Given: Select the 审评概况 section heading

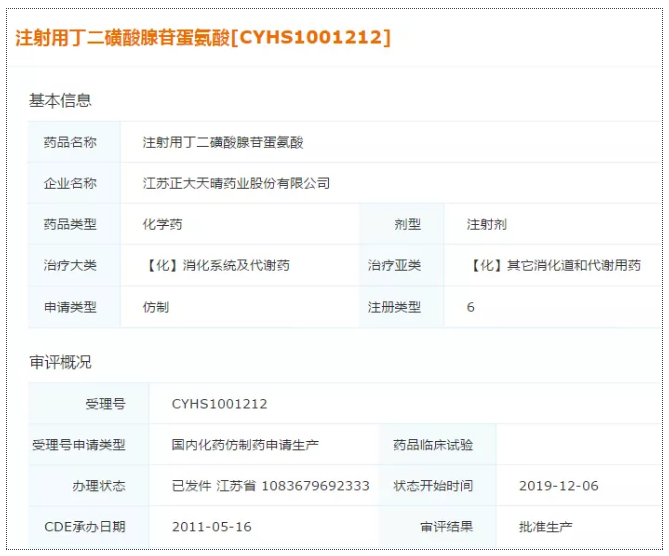Looking at the screenshot, I should click(60, 362).
